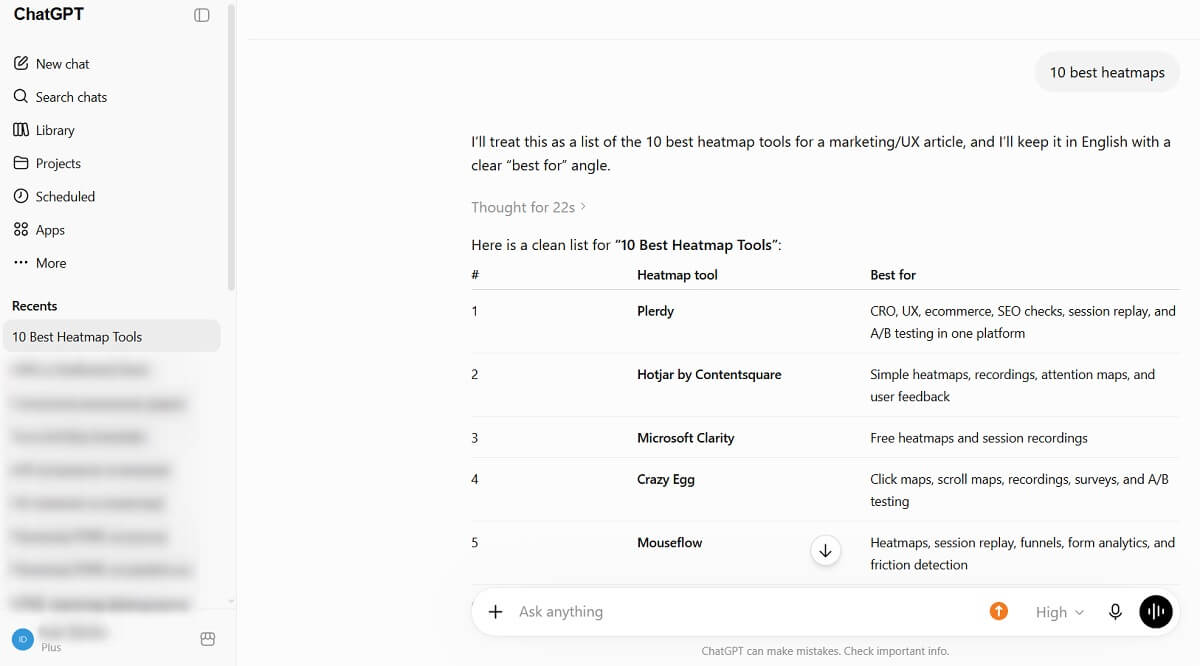Click 'Free heatmaps and session recordings' cell
The height and width of the screenshot is (666, 1200).
(x=979, y=438)
